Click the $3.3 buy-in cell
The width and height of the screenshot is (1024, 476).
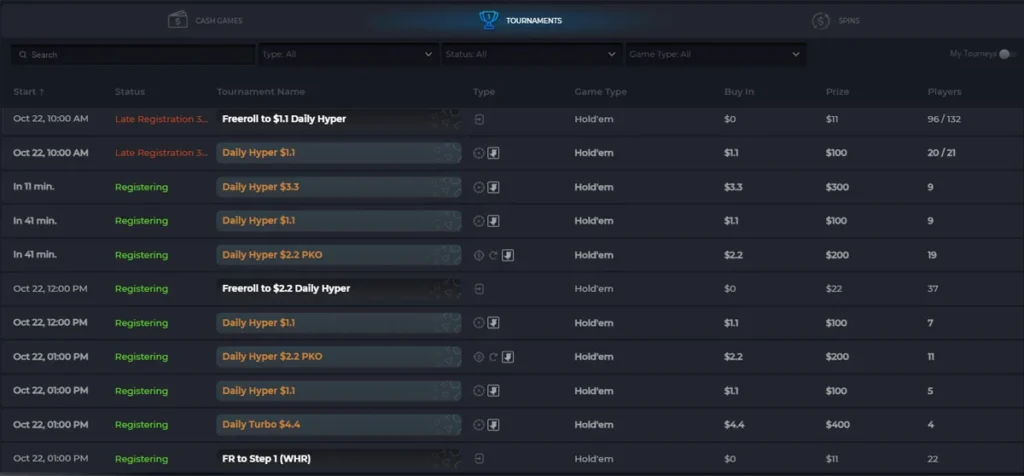(x=733, y=187)
